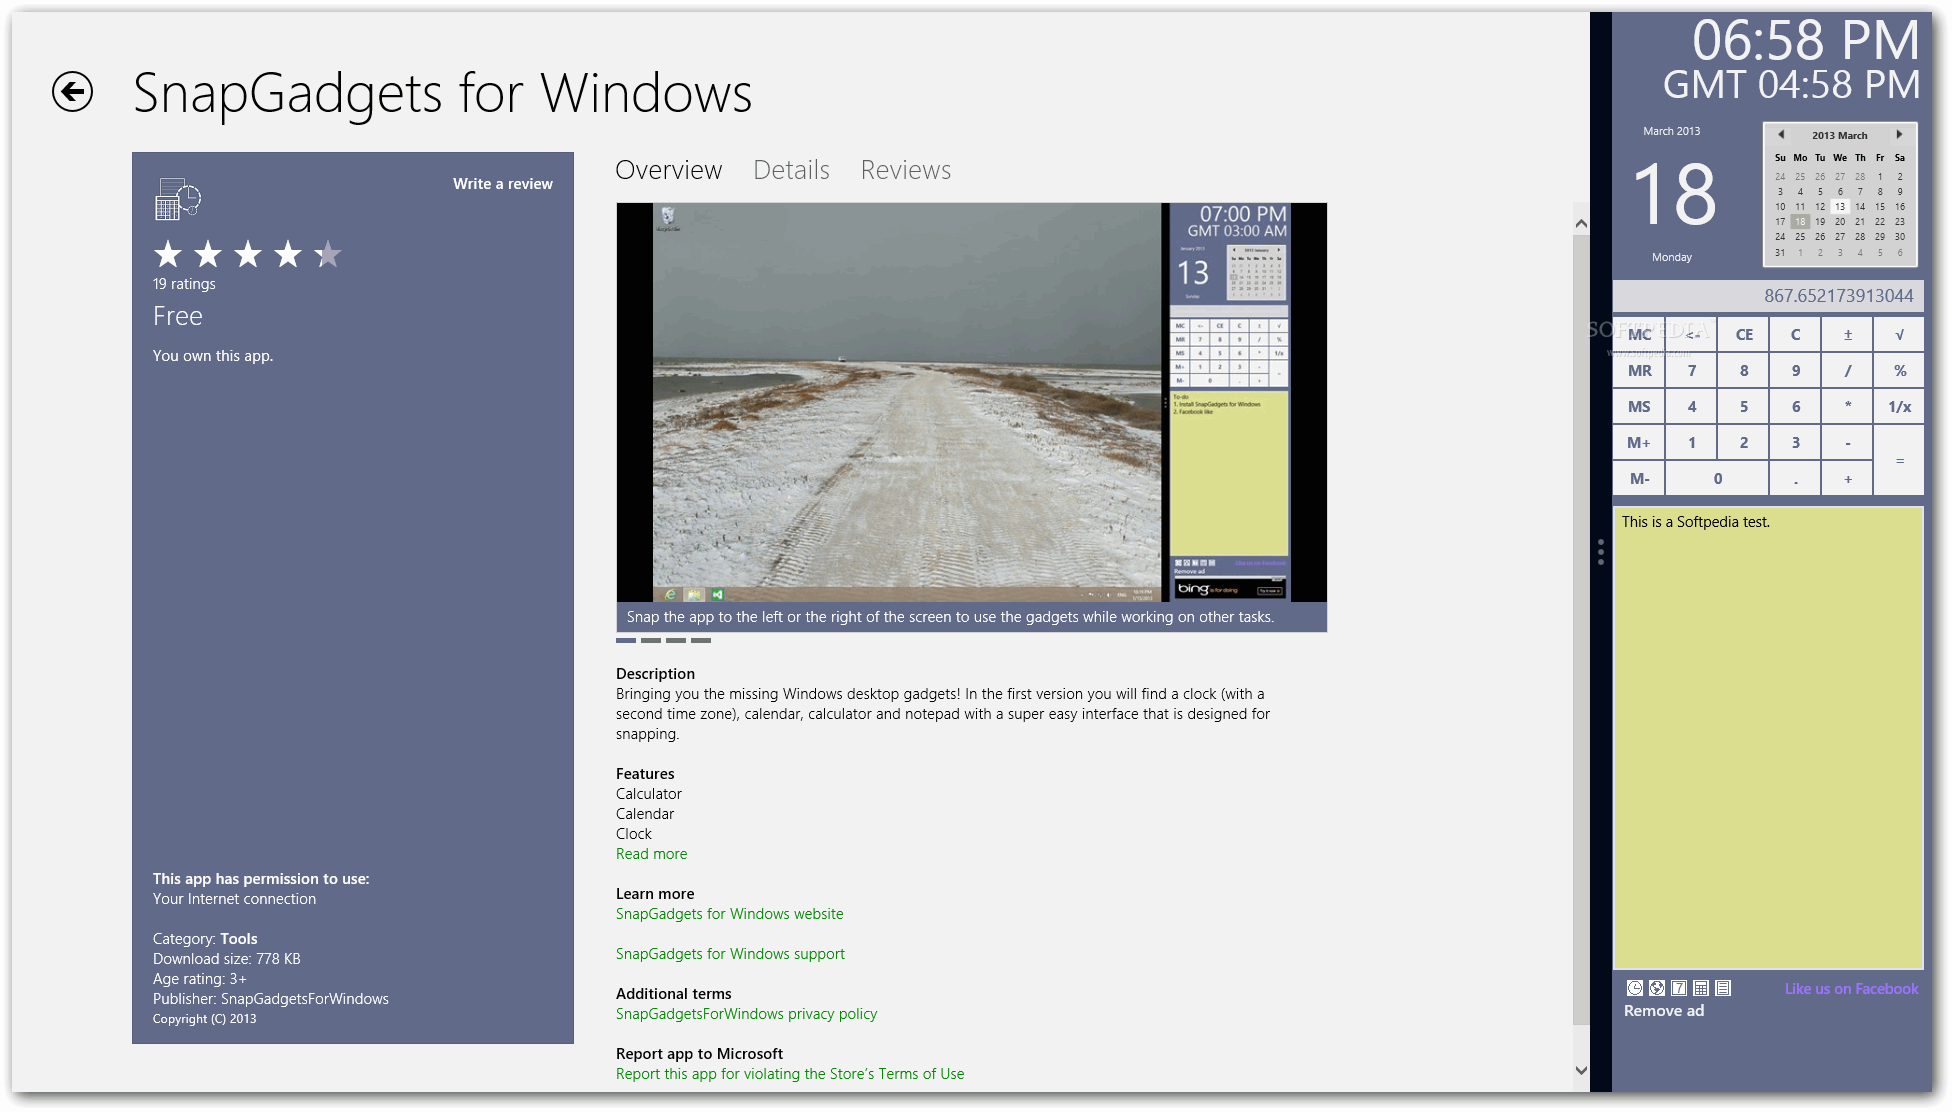
Task: Click calculator digit 7 key
Action: coord(1692,371)
